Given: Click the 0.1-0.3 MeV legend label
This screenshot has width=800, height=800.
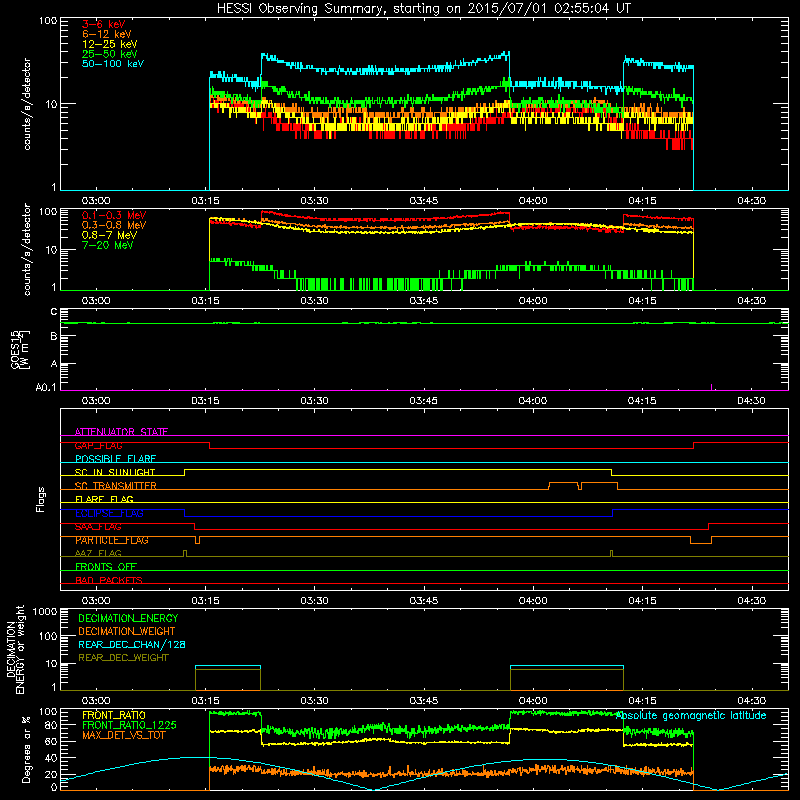Looking at the screenshot, I should (114, 215).
